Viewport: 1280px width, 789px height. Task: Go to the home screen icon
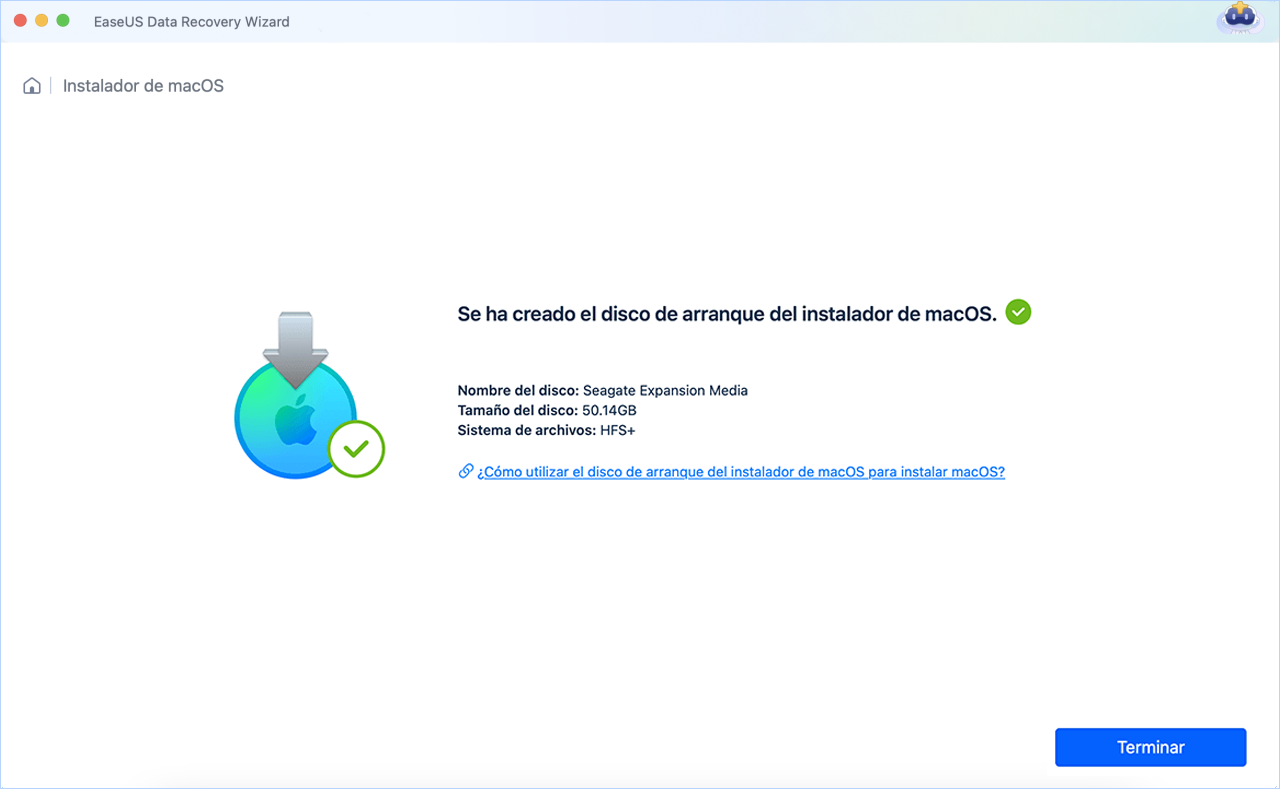[x=32, y=86]
